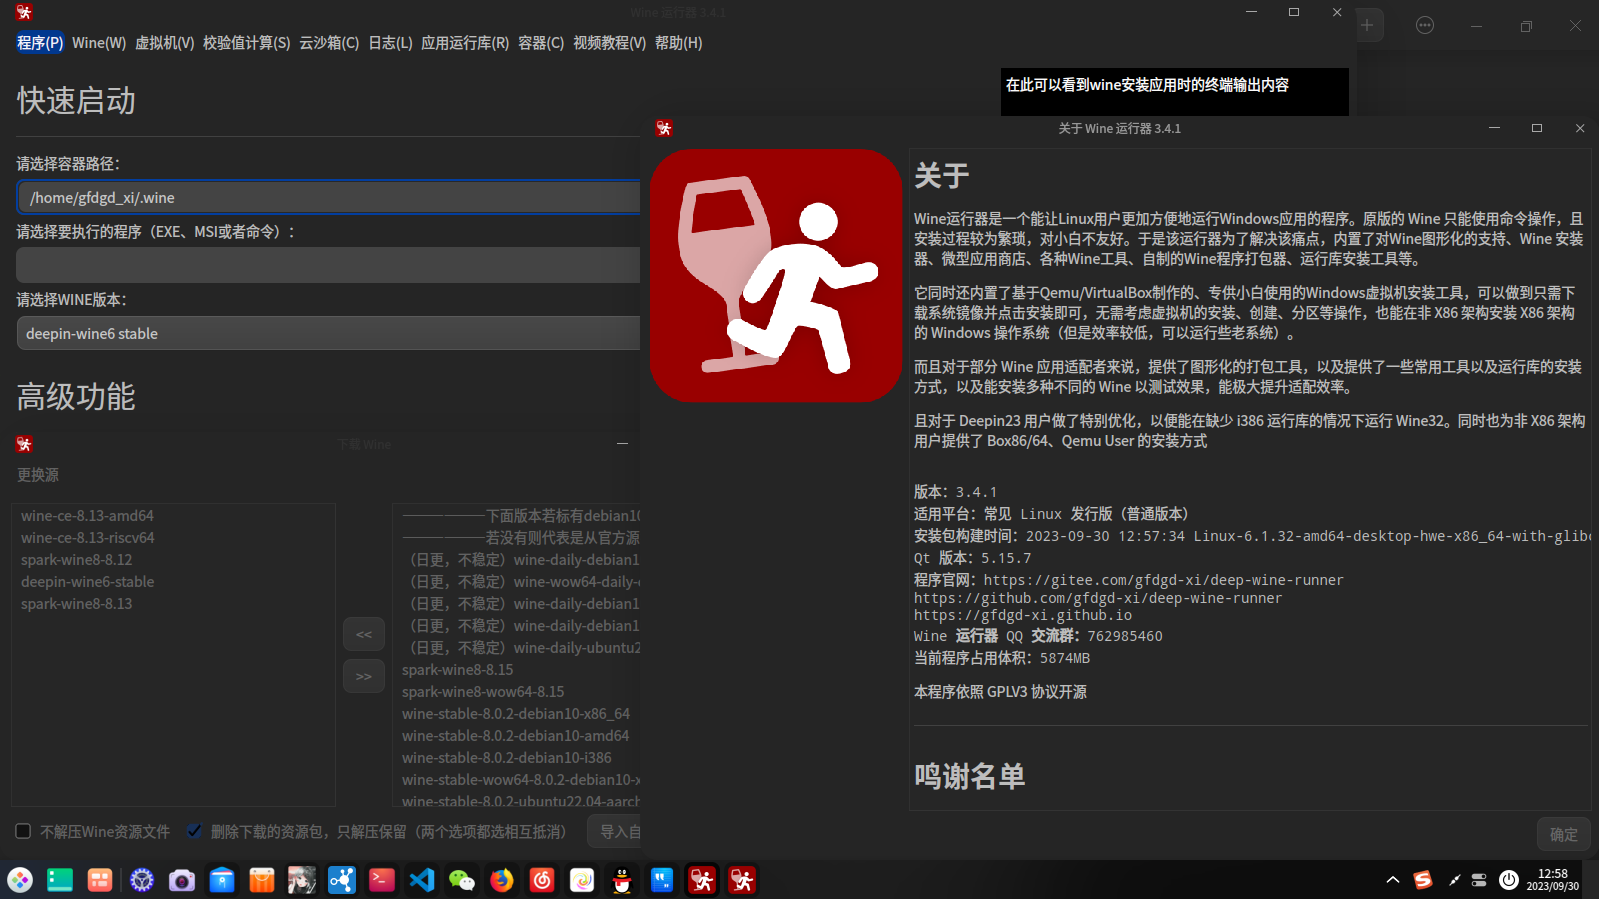Open the camera app on taskbar
This screenshot has height=899, width=1599.
(182, 880)
